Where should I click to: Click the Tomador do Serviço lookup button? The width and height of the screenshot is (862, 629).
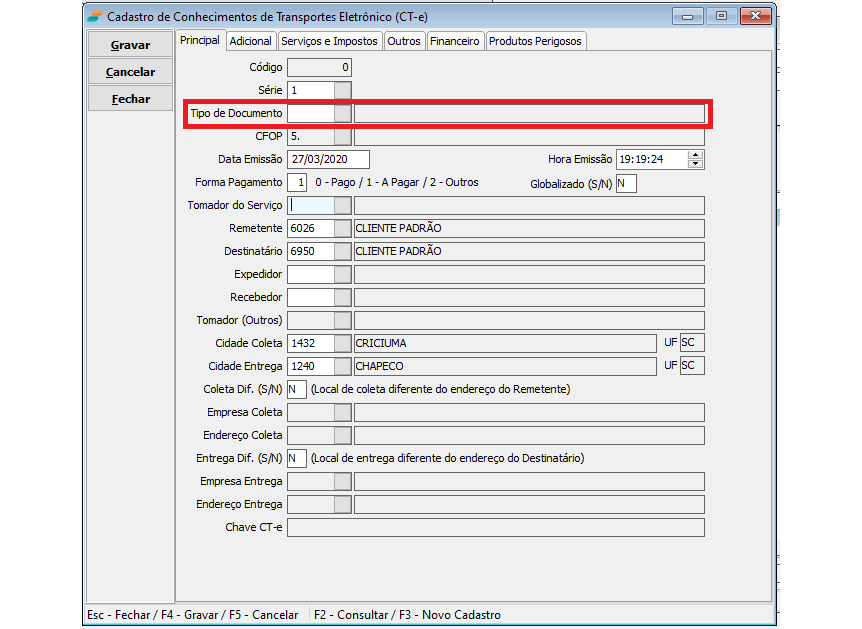point(343,205)
